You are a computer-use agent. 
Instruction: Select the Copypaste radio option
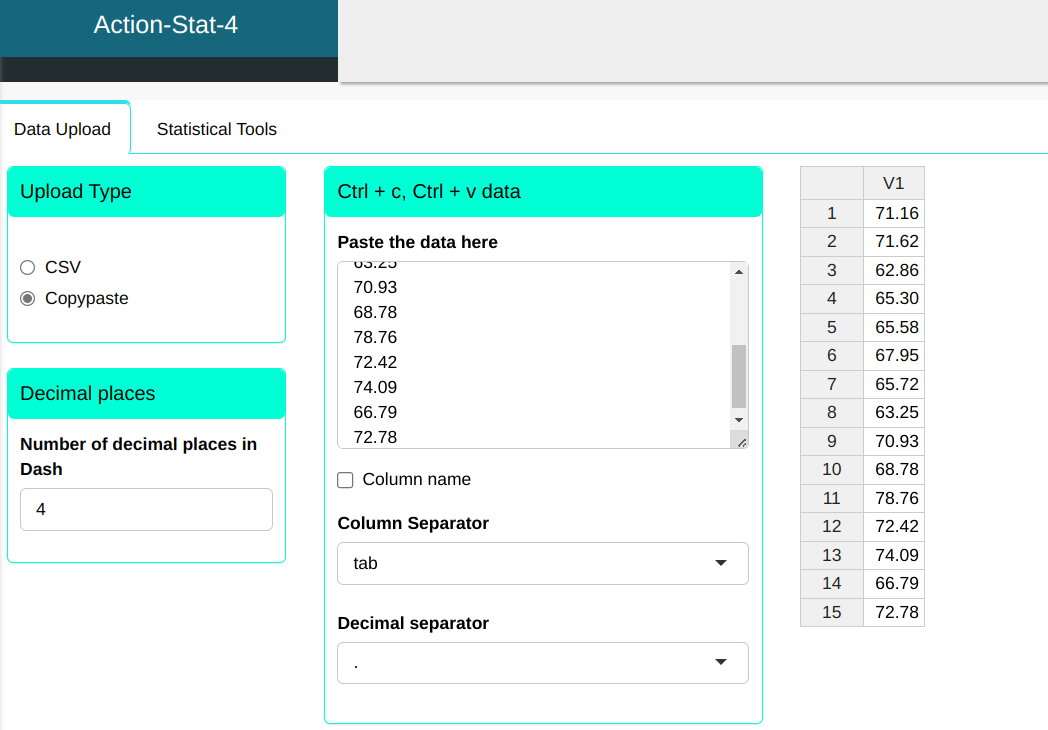[28, 298]
